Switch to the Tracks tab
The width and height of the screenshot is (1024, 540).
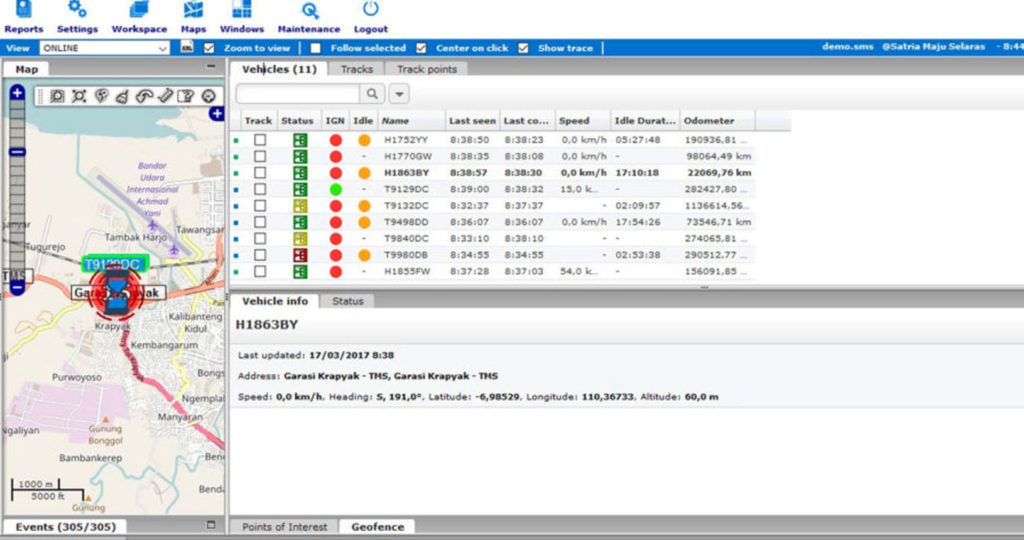(x=356, y=69)
